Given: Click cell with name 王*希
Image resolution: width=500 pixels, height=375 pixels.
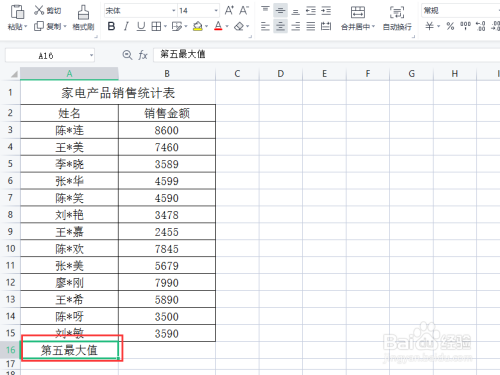Looking at the screenshot, I should pos(69,300).
